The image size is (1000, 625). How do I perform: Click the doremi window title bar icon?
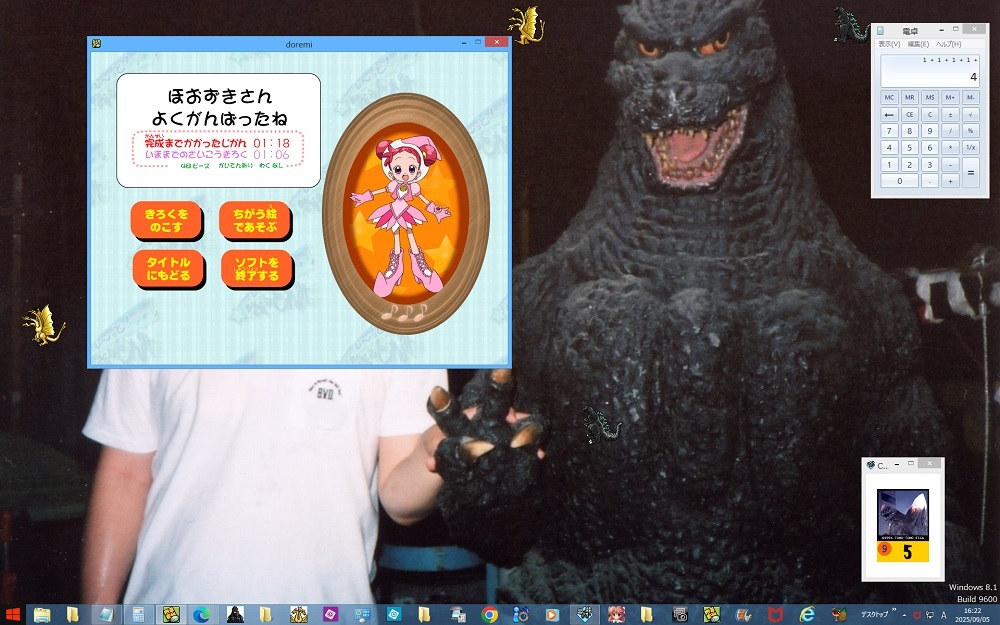pos(96,43)
